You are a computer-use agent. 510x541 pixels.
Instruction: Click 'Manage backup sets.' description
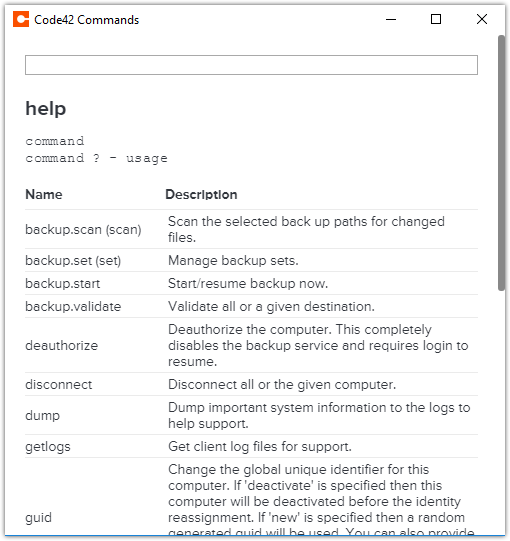(x=233, y=260)
